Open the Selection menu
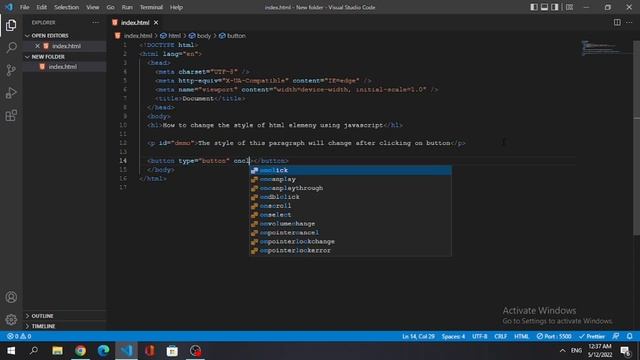 66,7
